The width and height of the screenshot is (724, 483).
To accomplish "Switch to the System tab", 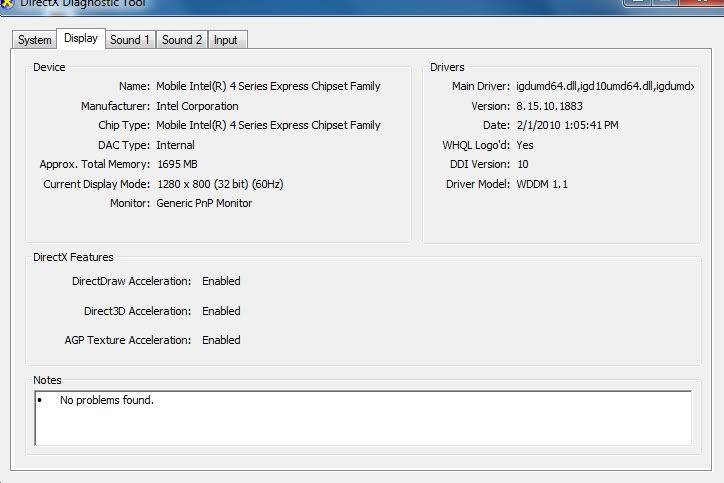I will point(34,40).
